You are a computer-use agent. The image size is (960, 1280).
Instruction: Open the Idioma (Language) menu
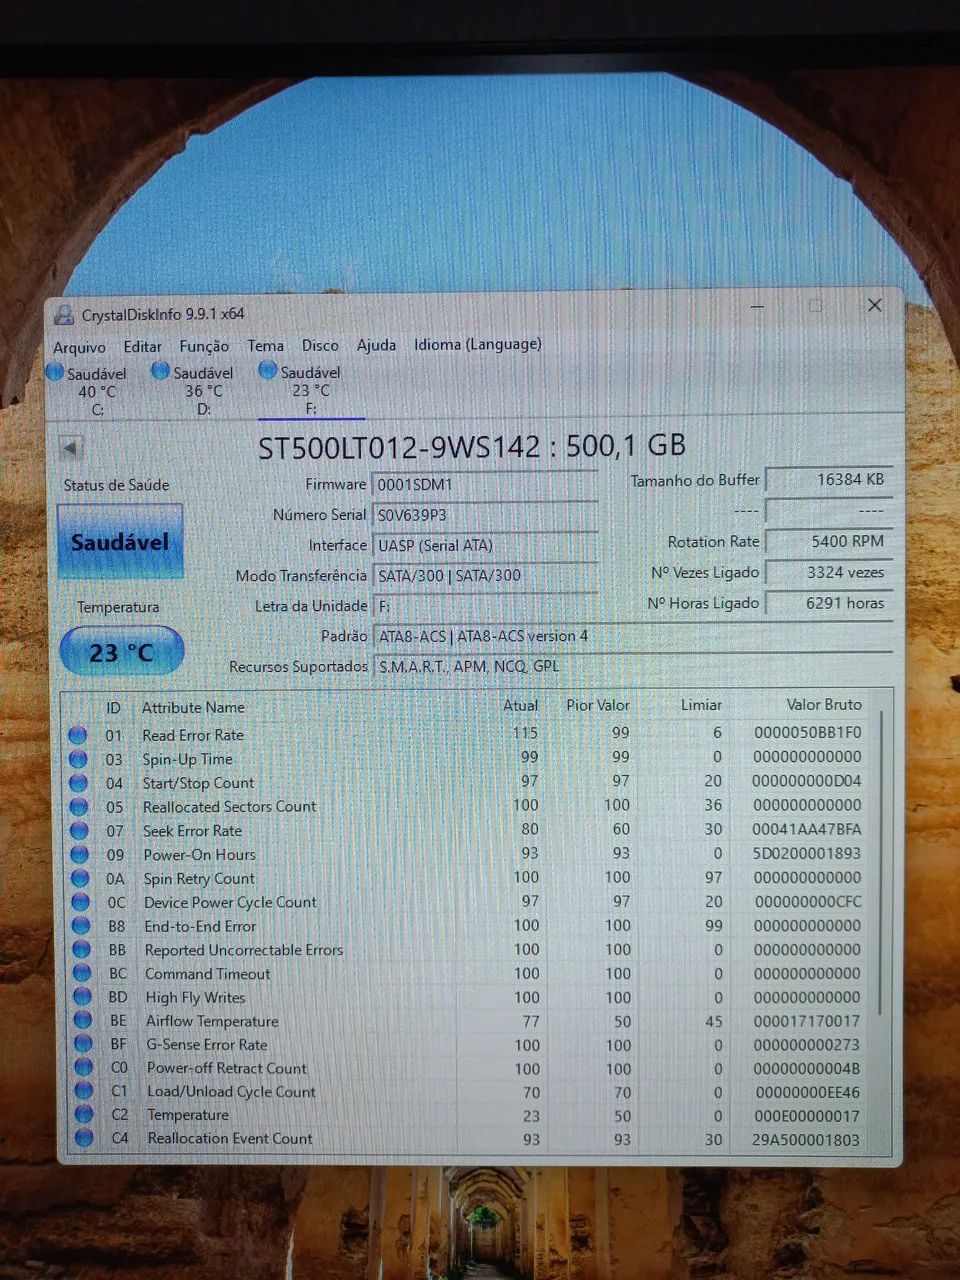[478, 344]
